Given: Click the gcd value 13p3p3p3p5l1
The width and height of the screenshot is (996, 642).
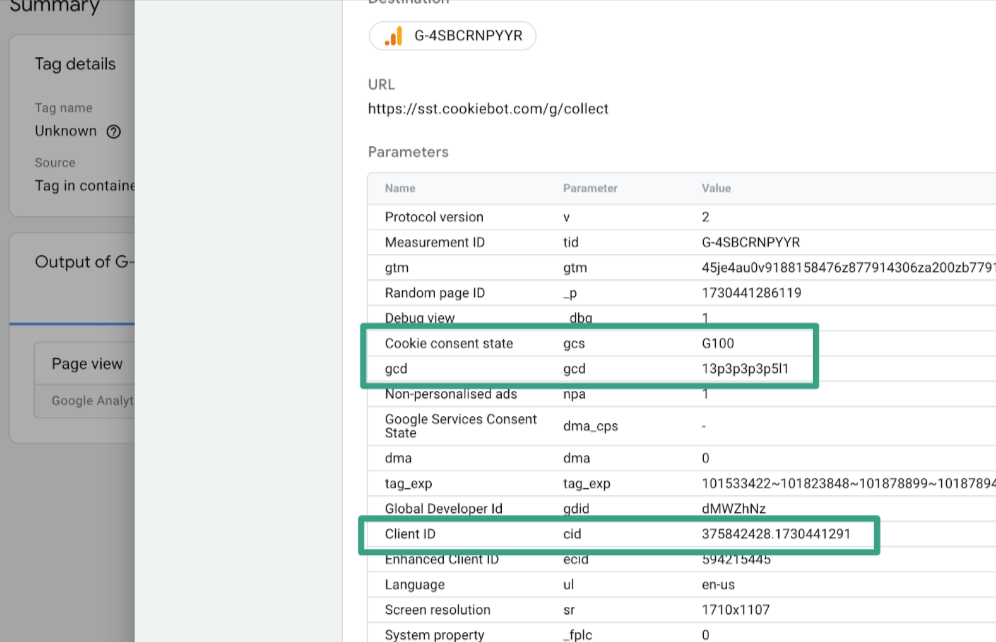Looking at the screenshot, I should pos(744,369).
